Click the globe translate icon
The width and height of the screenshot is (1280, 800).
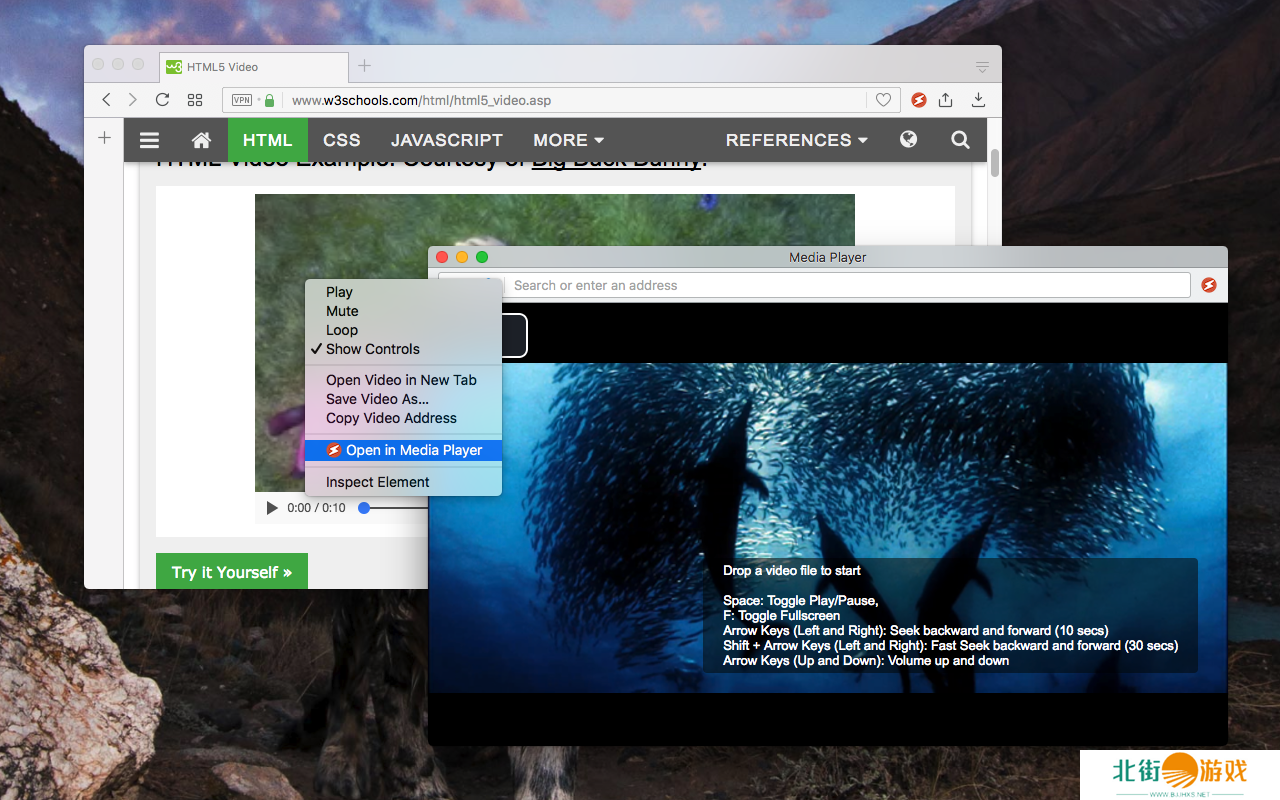pyautogui.click(x=908, y=140)
